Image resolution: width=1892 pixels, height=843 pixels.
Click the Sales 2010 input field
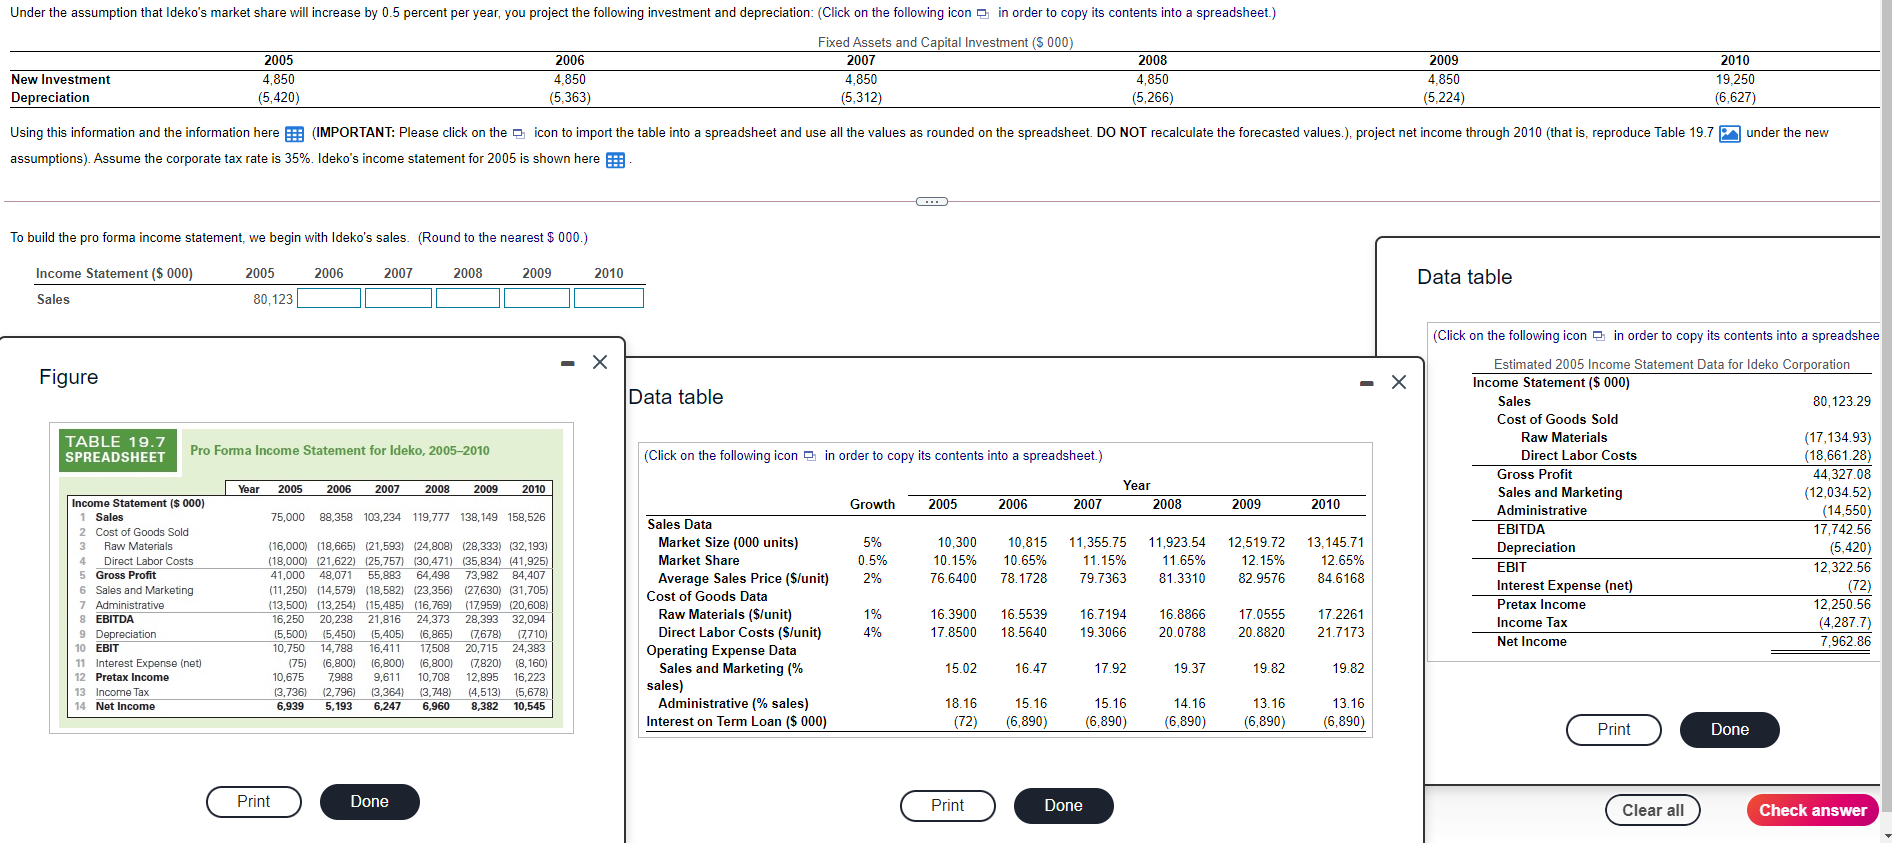click(609, 298)
